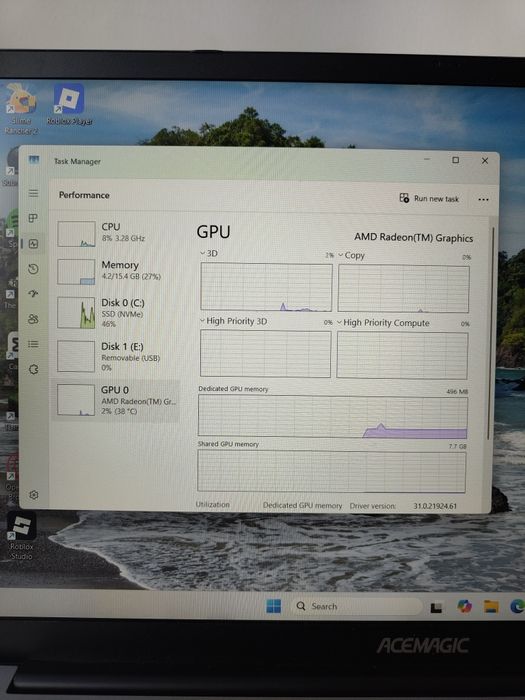Select the GPU 0 entry

pos(117,400)
